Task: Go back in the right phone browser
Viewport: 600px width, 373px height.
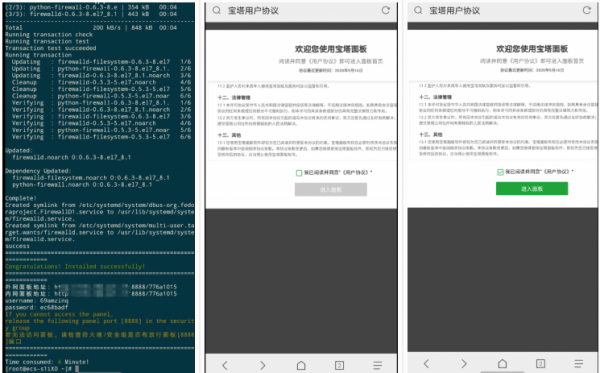Action: [x=426, y=363]
